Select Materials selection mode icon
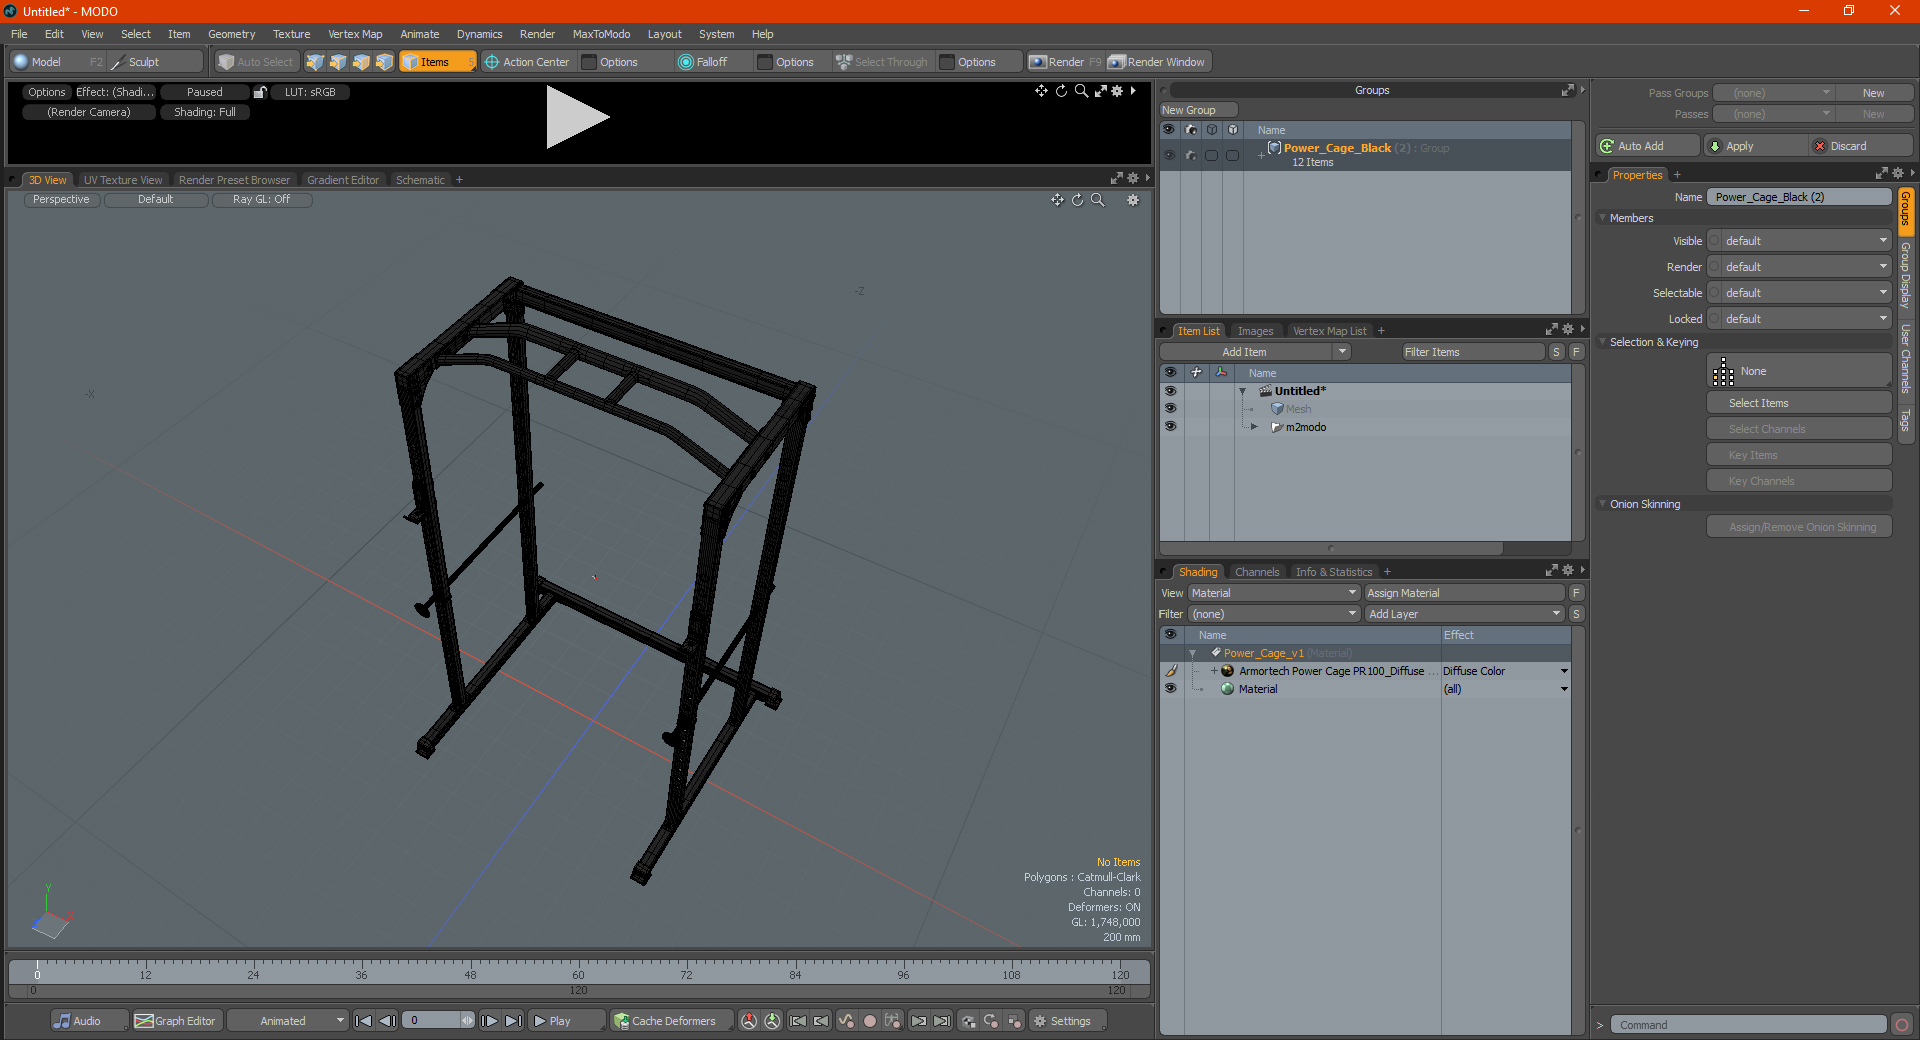Viewport: 1920px width, 1040px height. [x=384, y=62]
